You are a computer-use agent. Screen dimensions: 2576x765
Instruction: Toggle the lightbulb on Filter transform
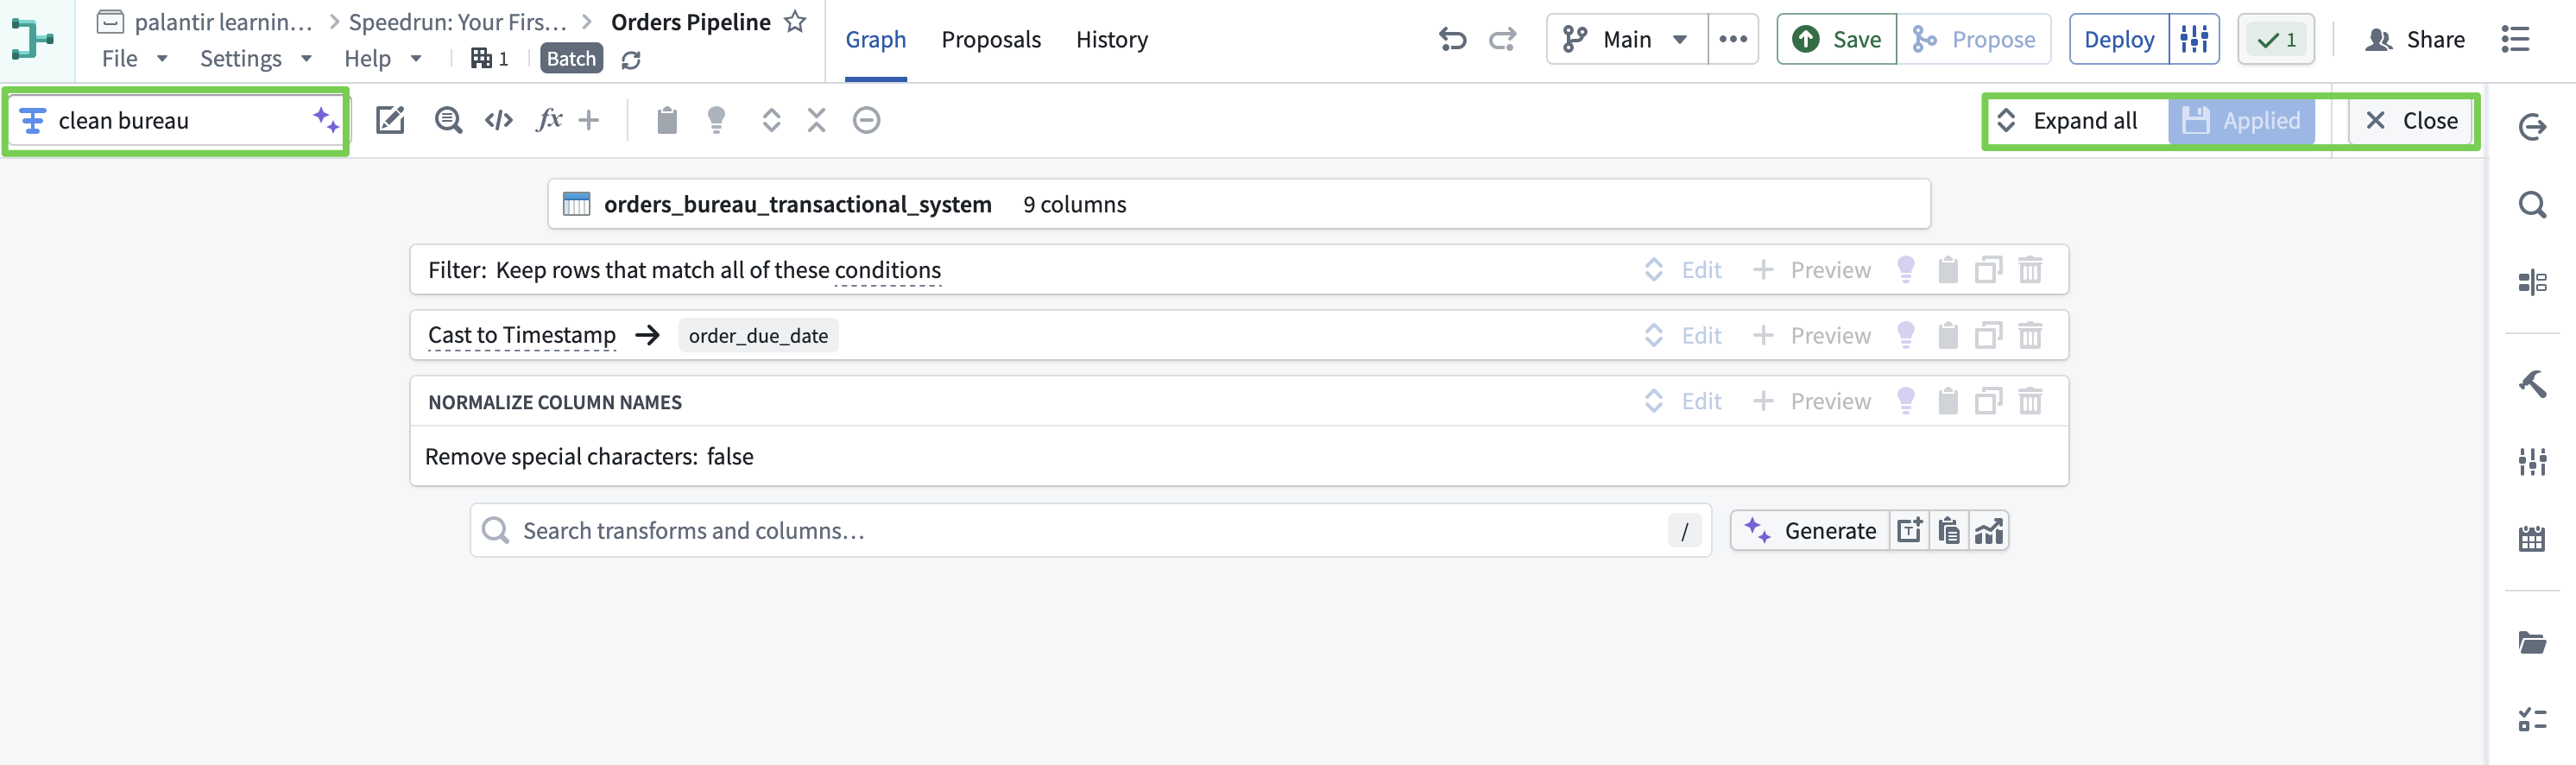pyautogui.click(x=1905, y=270)
